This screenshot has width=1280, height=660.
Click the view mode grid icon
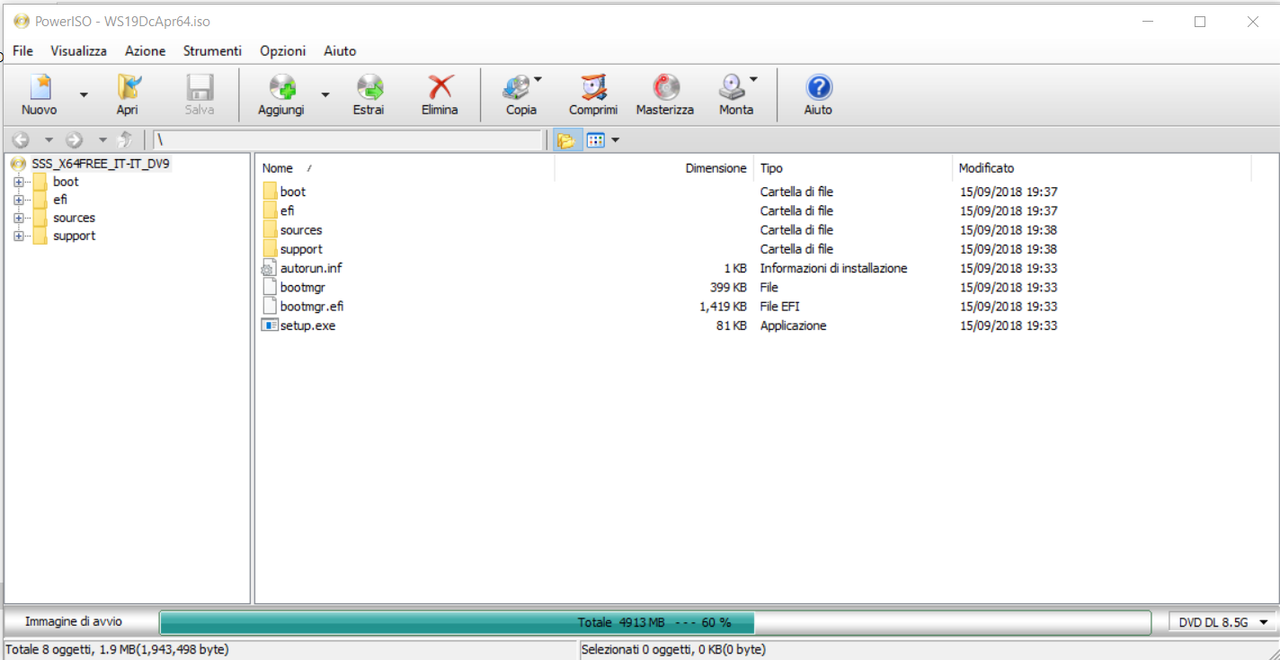pos(596,140)
